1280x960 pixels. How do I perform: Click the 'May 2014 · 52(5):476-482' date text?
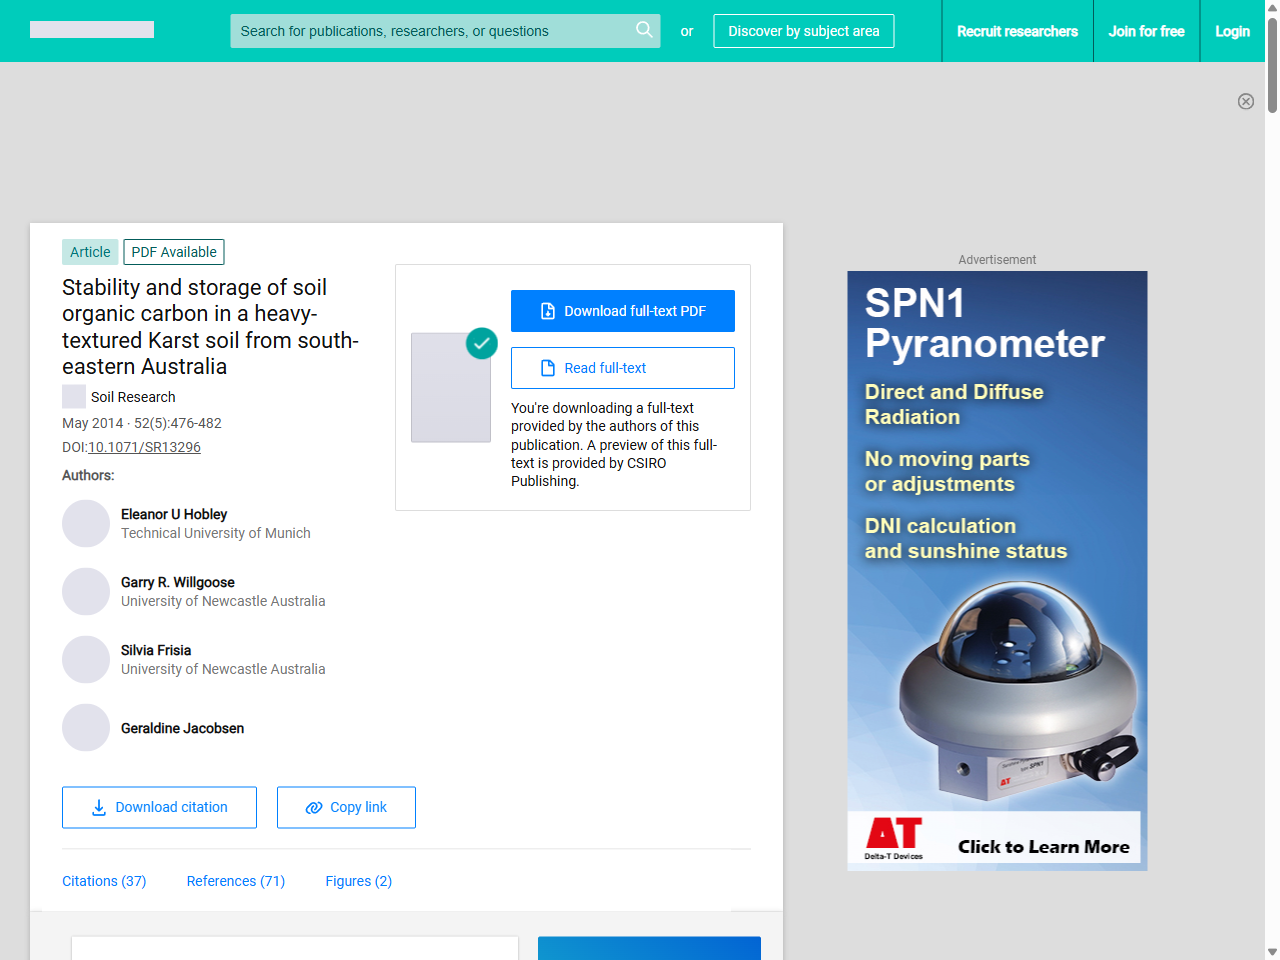coord(142,423)
